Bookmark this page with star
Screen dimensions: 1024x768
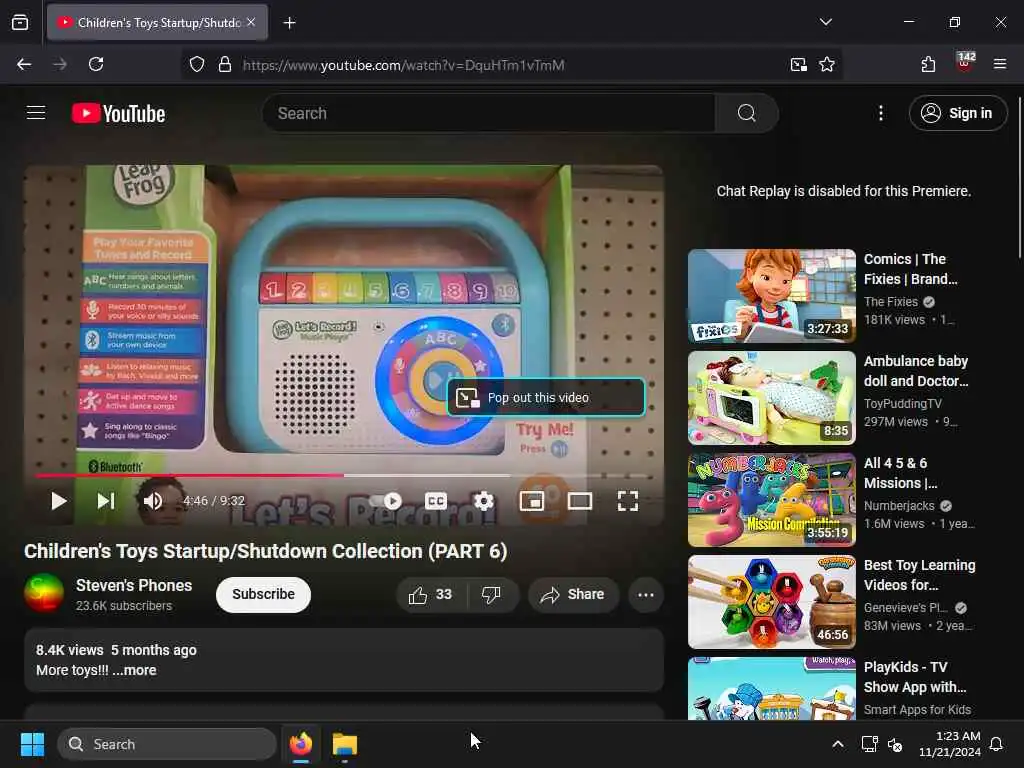click(827, 64)
